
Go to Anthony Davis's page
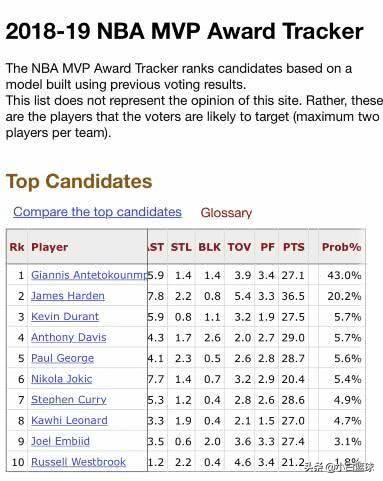click(69, 337)
